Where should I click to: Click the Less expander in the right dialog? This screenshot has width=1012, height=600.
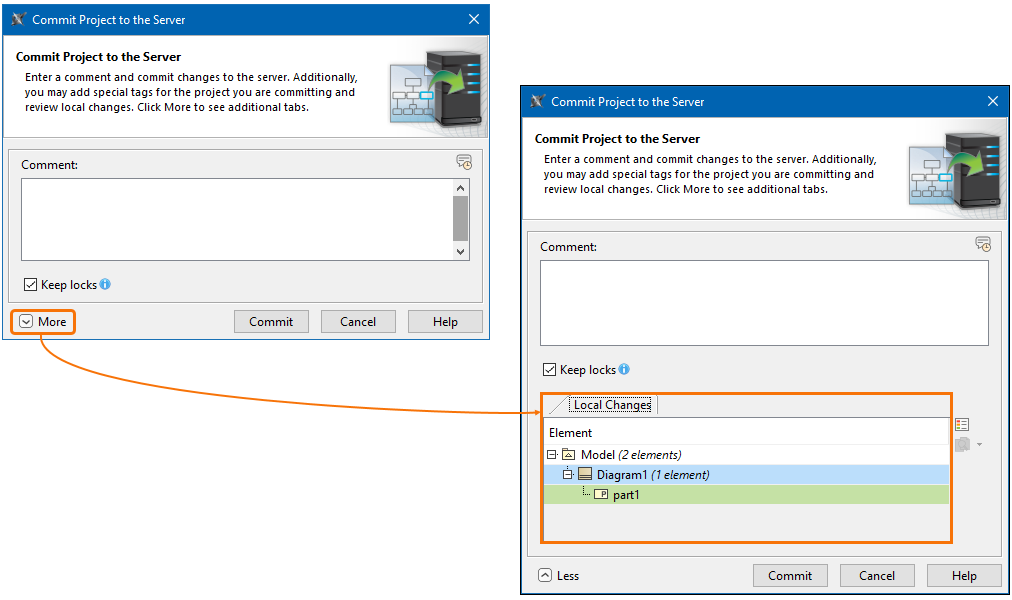coord(559,575)
